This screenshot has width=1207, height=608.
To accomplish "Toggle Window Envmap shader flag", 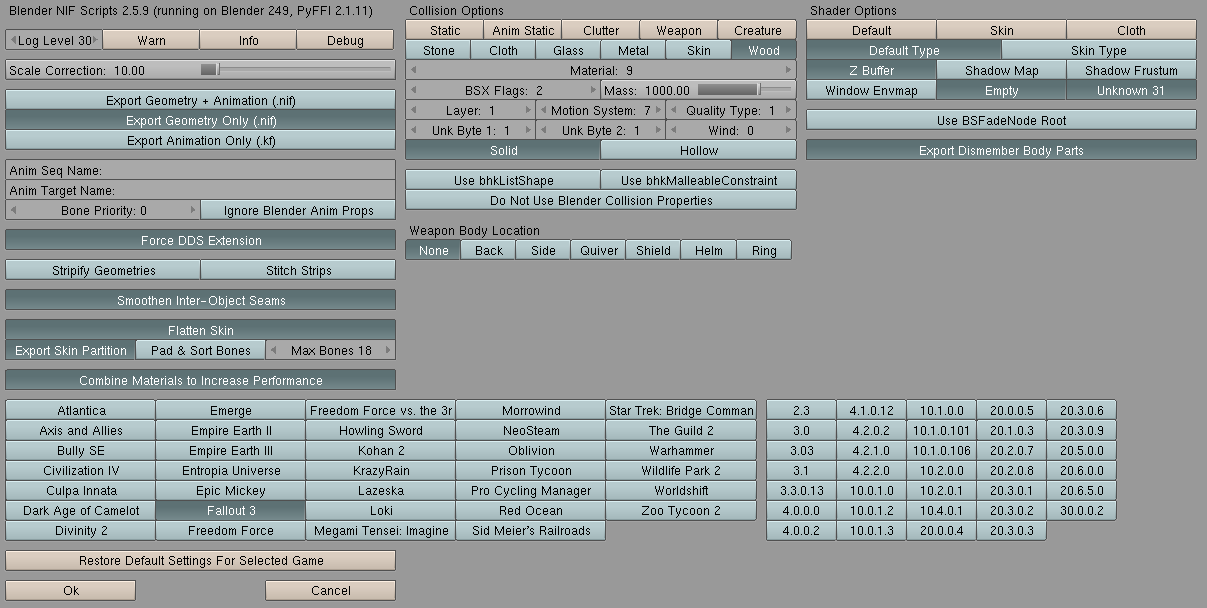I will point(872,90).
